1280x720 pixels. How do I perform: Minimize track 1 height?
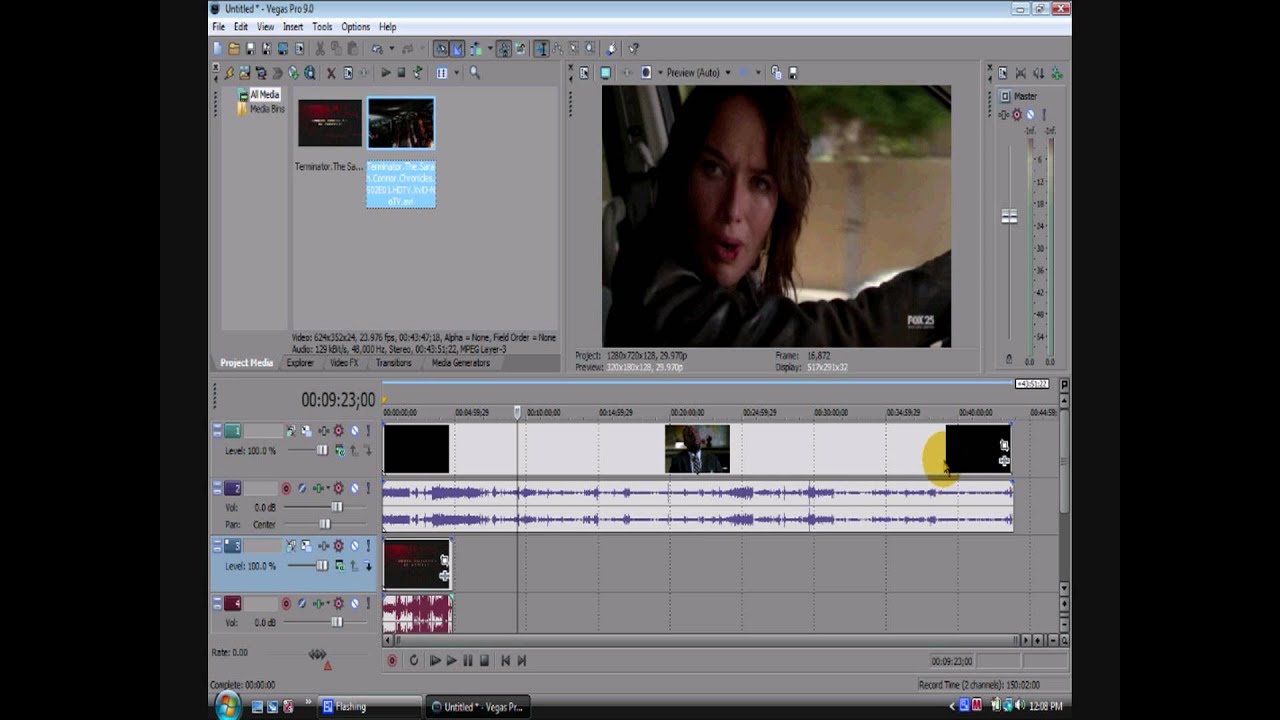pos(217,428)
